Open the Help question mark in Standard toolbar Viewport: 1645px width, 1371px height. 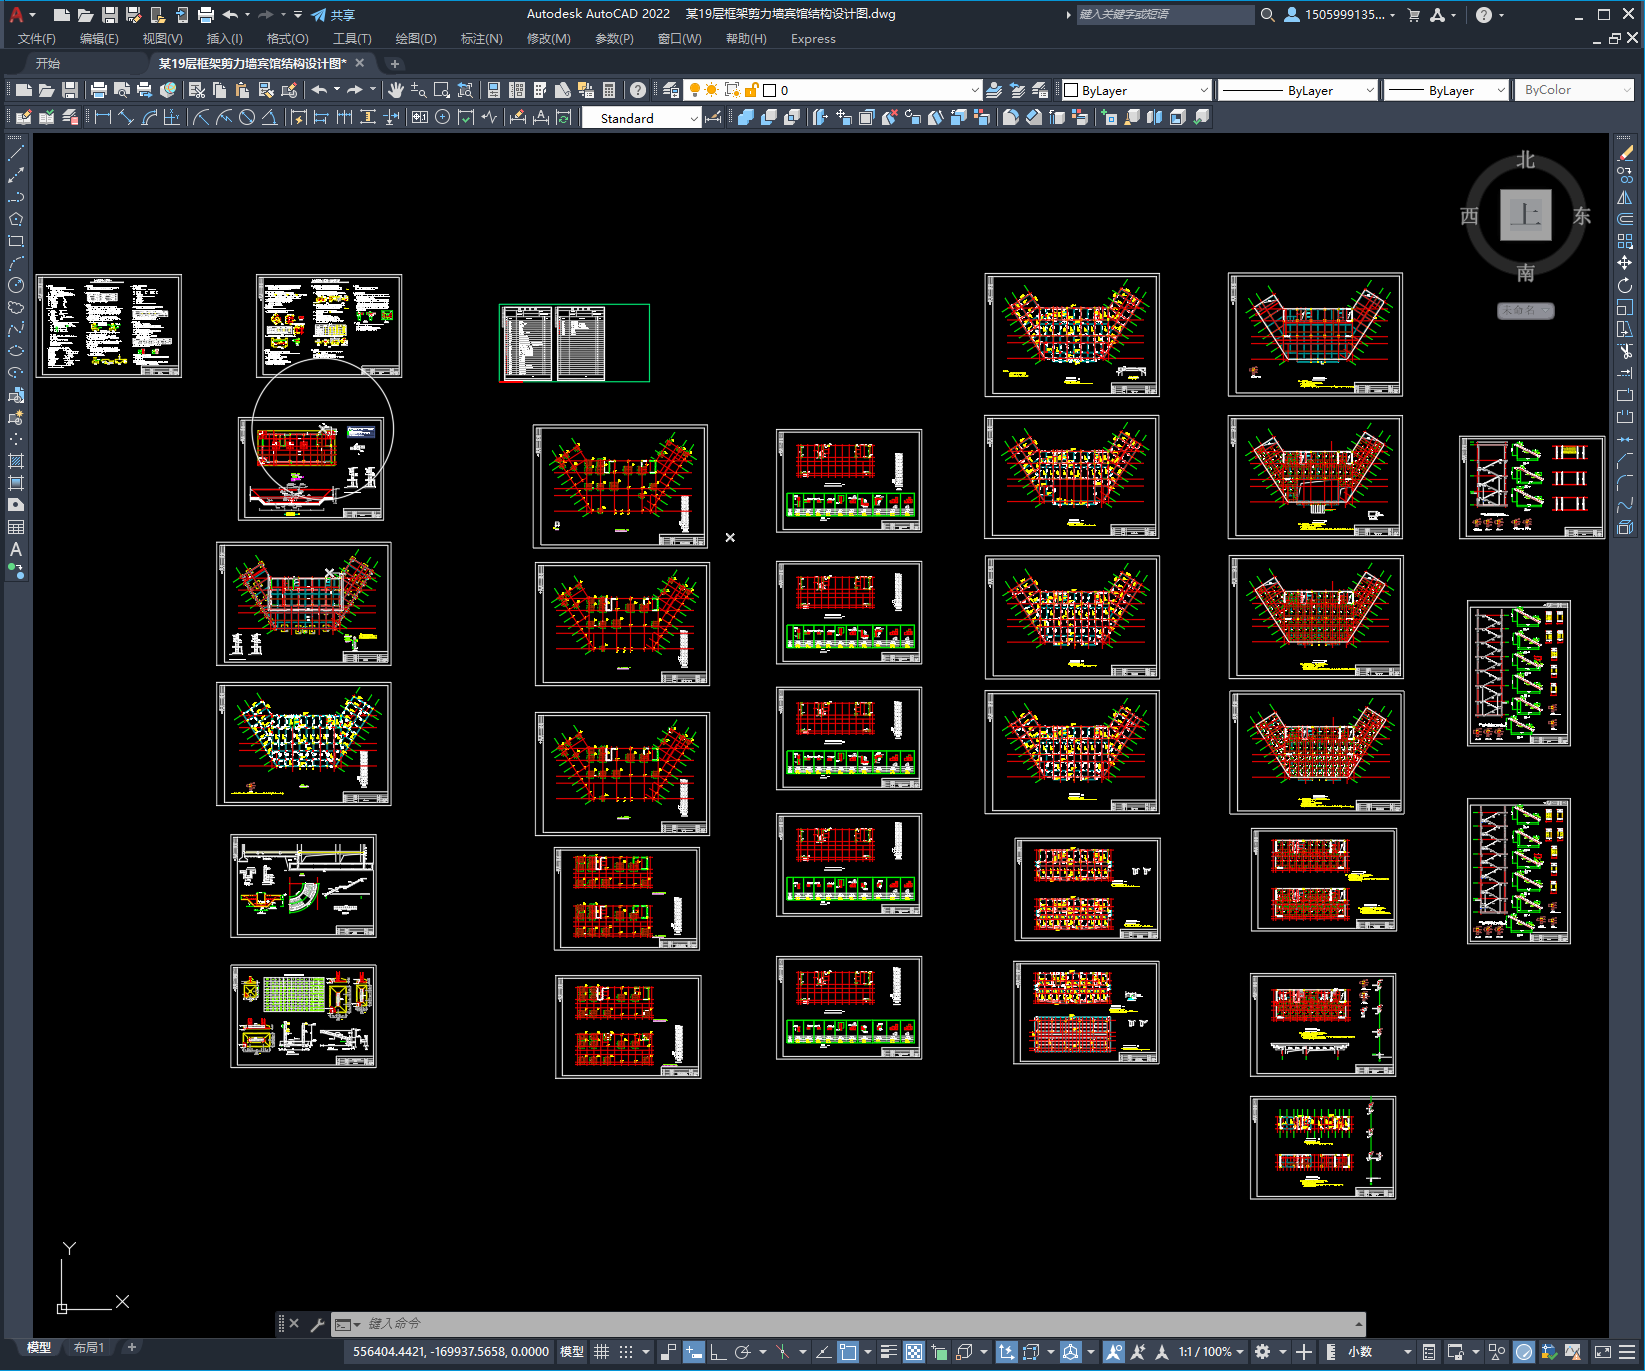point(638,90)
